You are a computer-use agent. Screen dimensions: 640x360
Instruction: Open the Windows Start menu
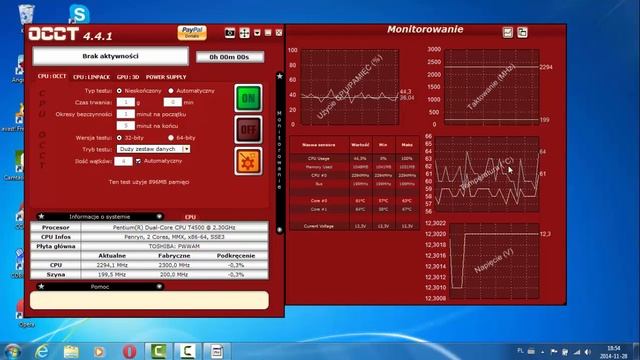click(x=12, y=351)
